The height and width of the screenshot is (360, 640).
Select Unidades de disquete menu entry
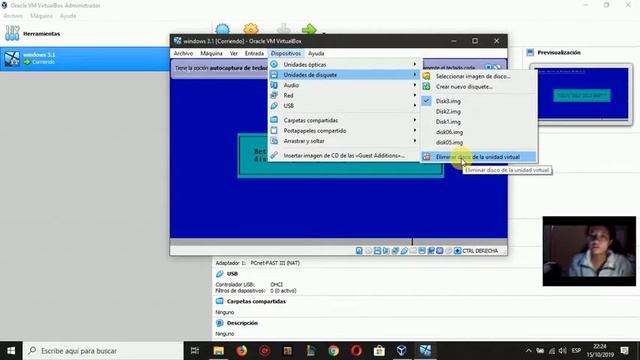(x=344, y=75)
